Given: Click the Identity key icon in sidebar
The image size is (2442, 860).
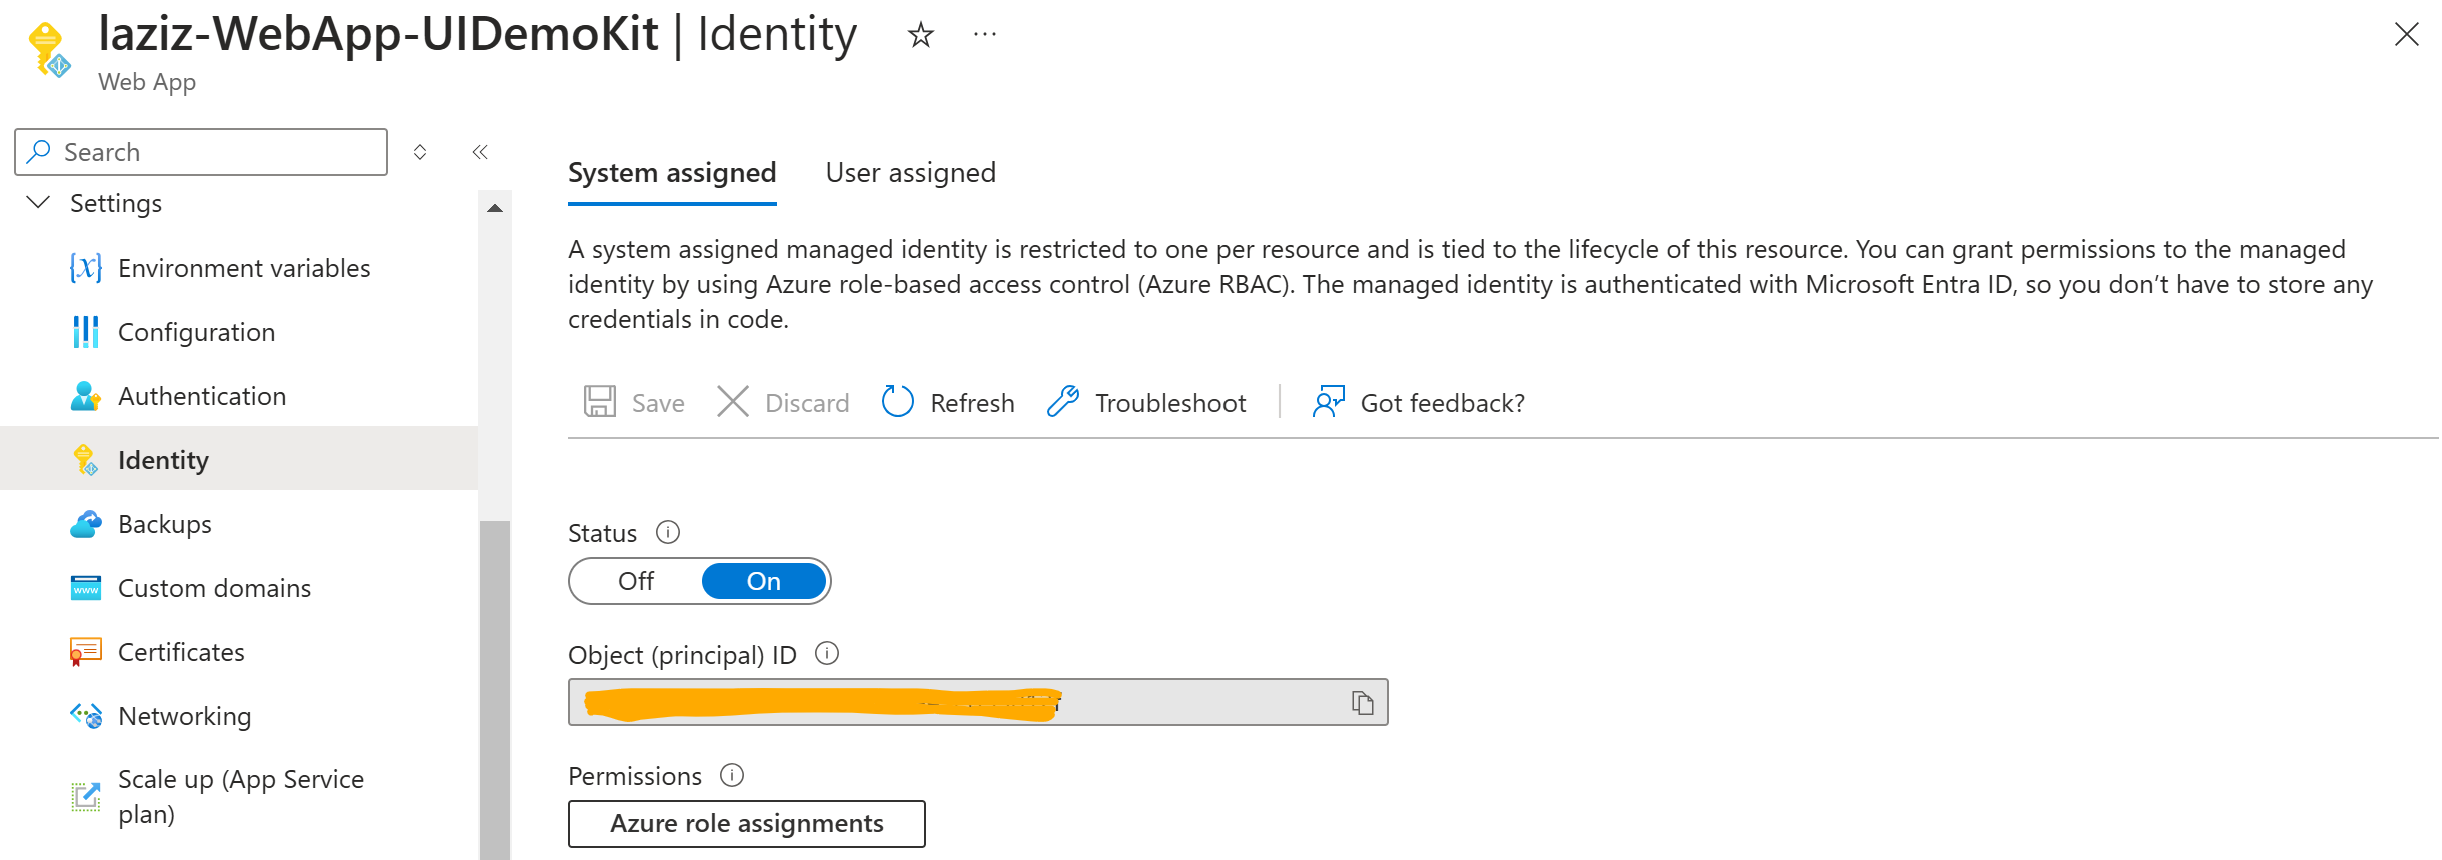Looking at the screenshot, I should 86,460.
